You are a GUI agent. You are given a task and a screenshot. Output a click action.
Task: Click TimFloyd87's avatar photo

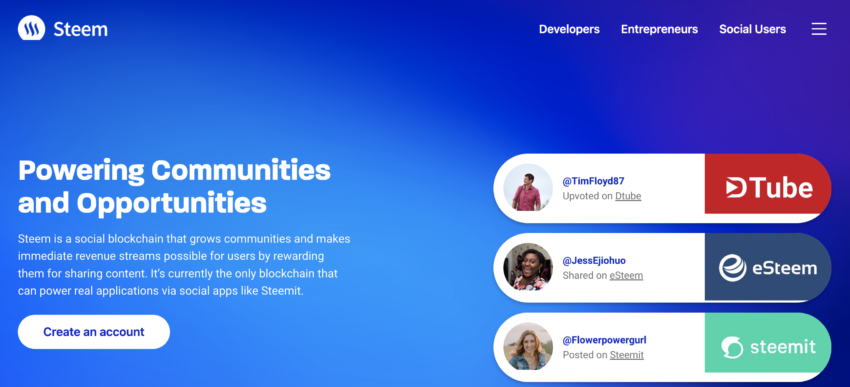coord(527,188)
